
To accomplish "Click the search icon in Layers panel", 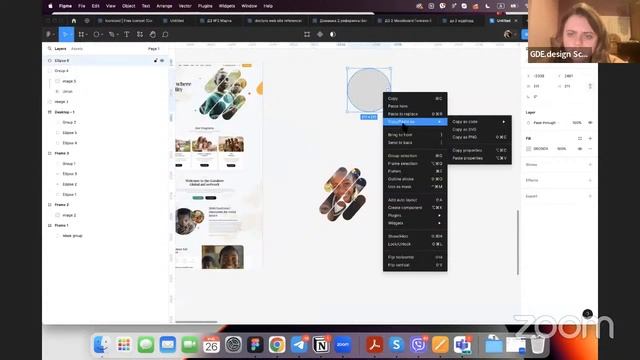I will click(49, 49).
